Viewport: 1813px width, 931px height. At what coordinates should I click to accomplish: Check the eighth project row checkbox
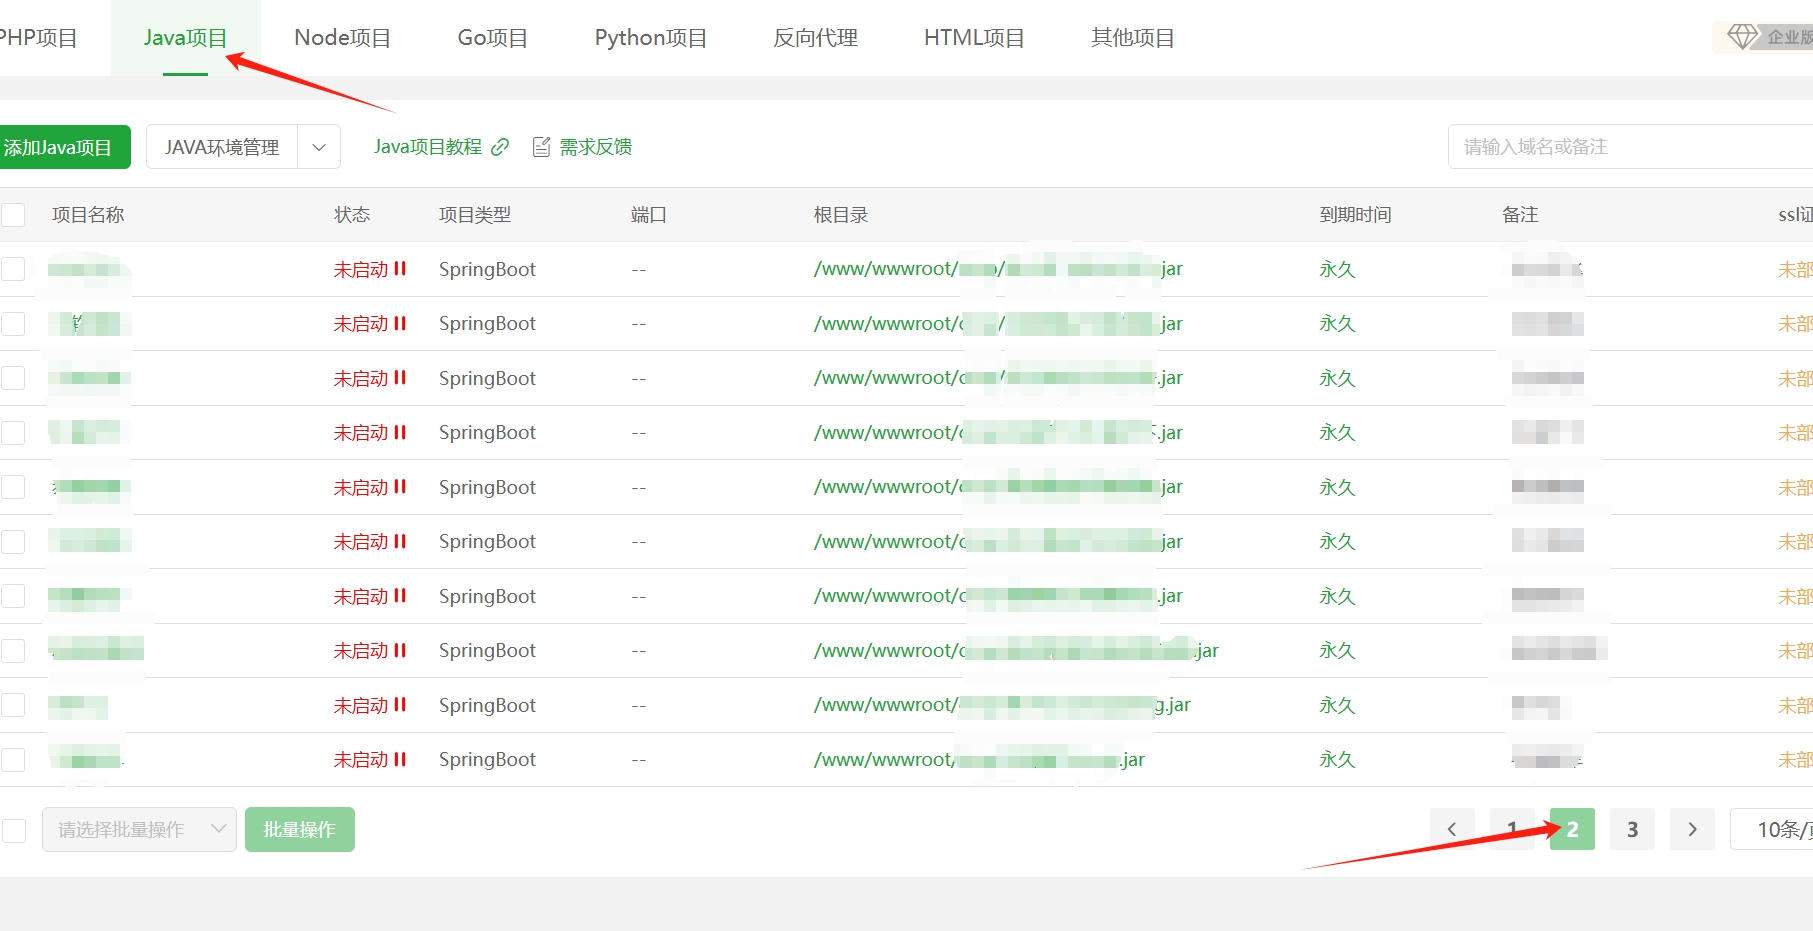[x=13, y=651]
